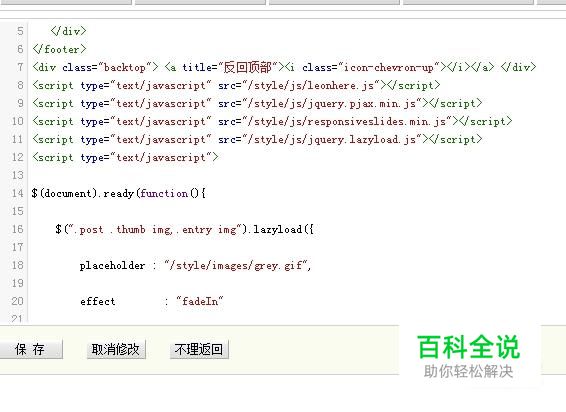Click the 不理返回 return button

click(199, 349)
